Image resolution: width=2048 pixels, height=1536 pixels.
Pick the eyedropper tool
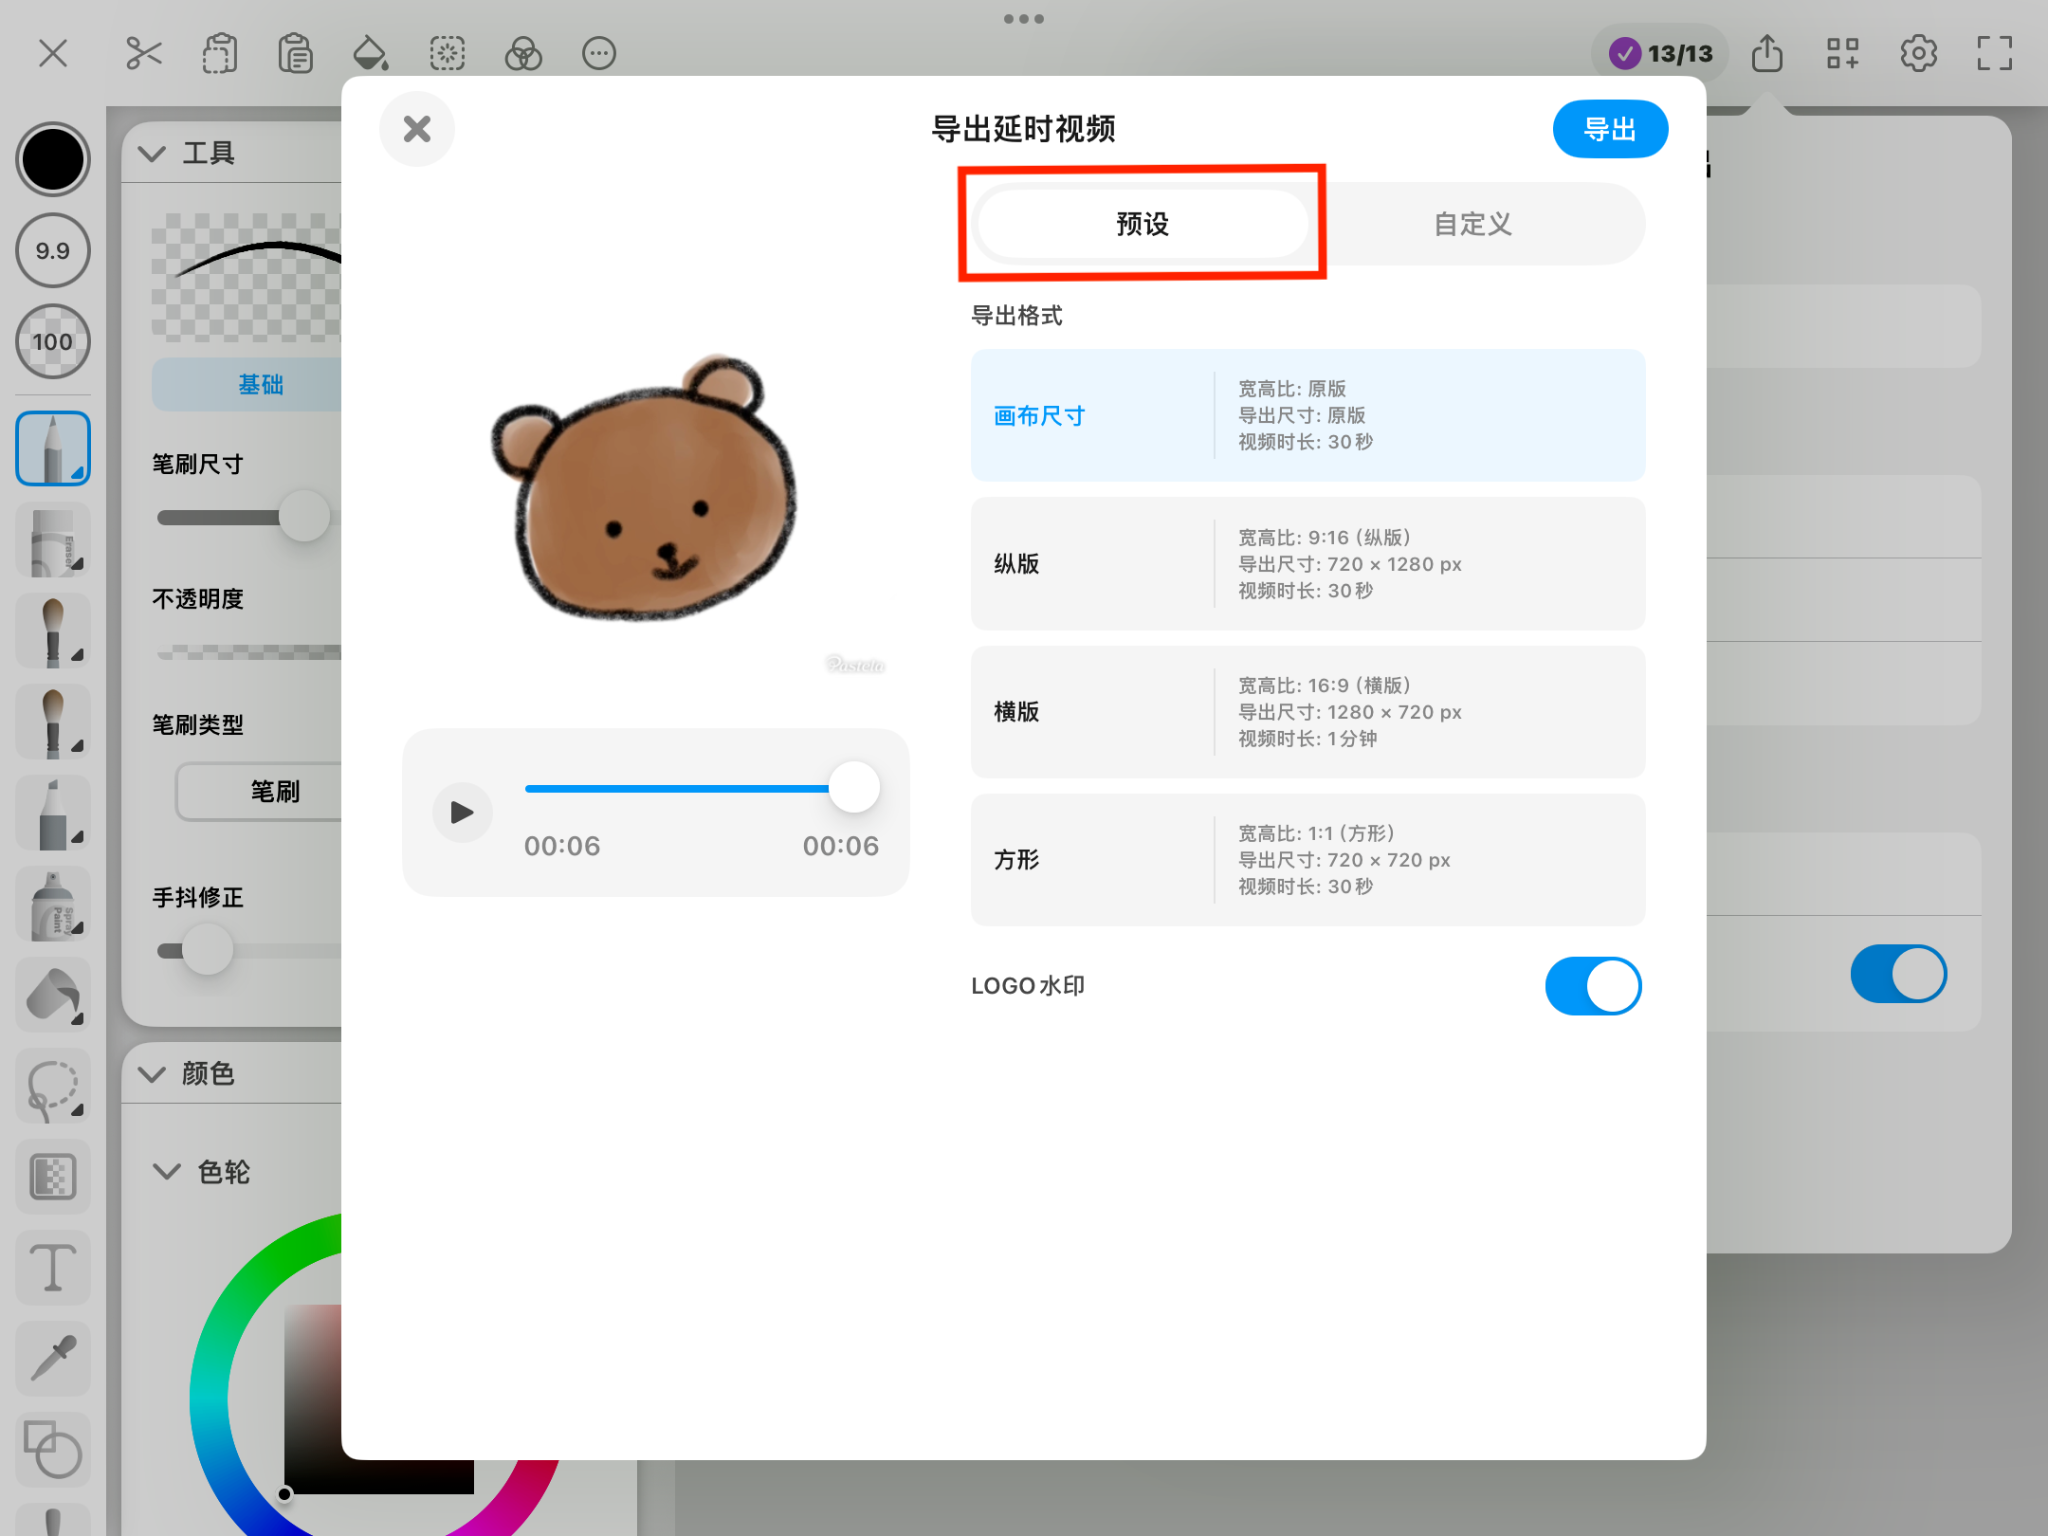click(x=53, y=1359)
